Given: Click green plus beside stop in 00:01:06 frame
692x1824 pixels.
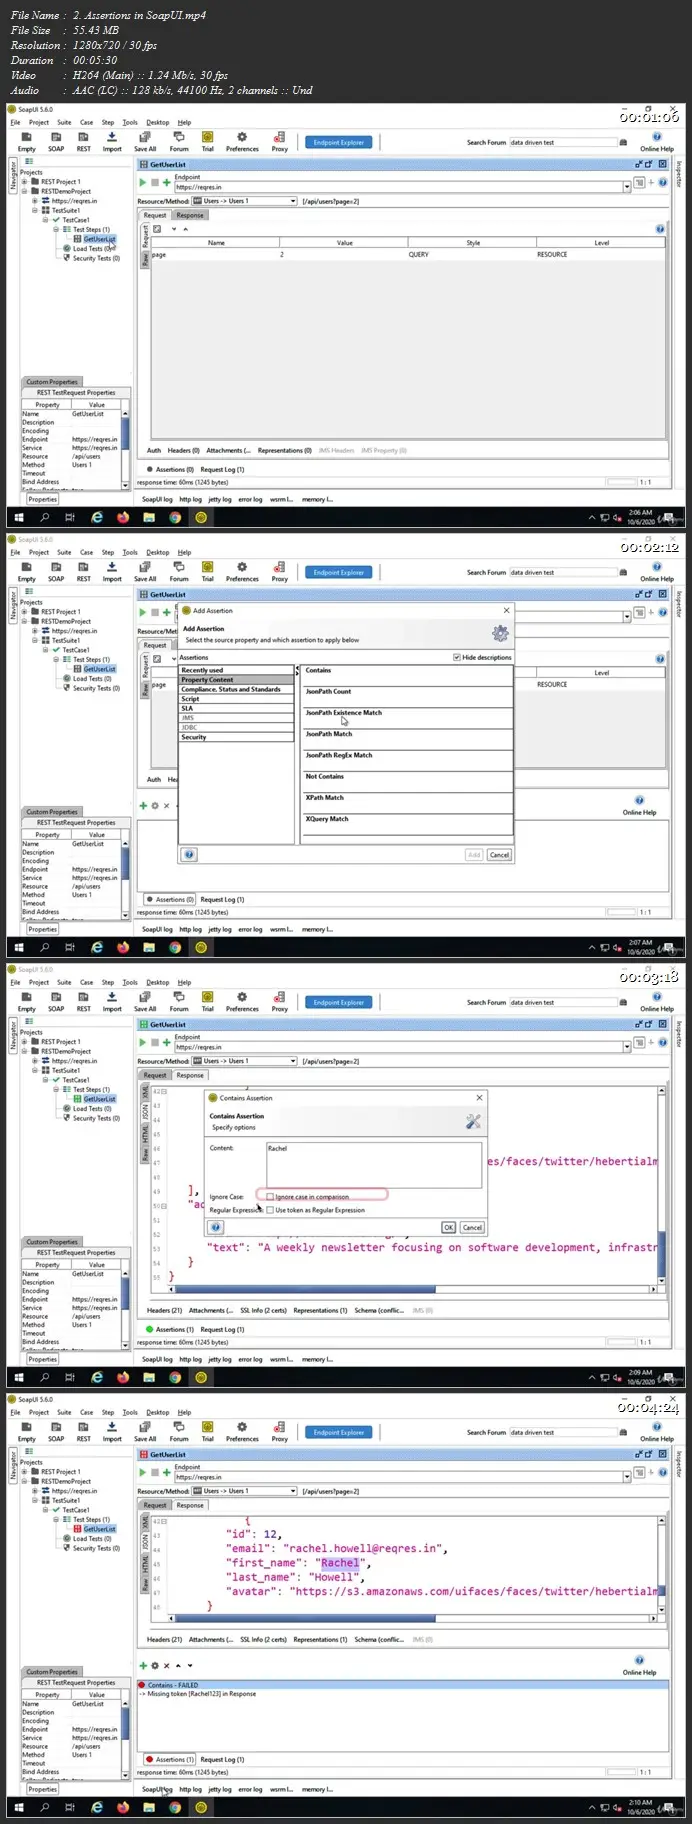Looking at the screenshot, I should [x=167, y=182].
